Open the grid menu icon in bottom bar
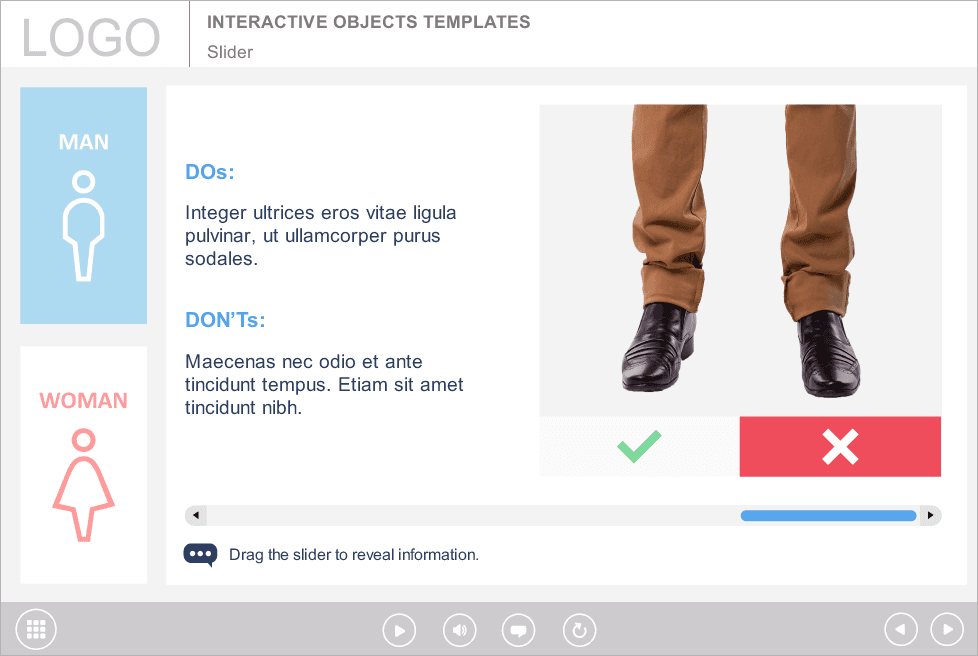Screen dimensions: 978x656 [36, 629]
